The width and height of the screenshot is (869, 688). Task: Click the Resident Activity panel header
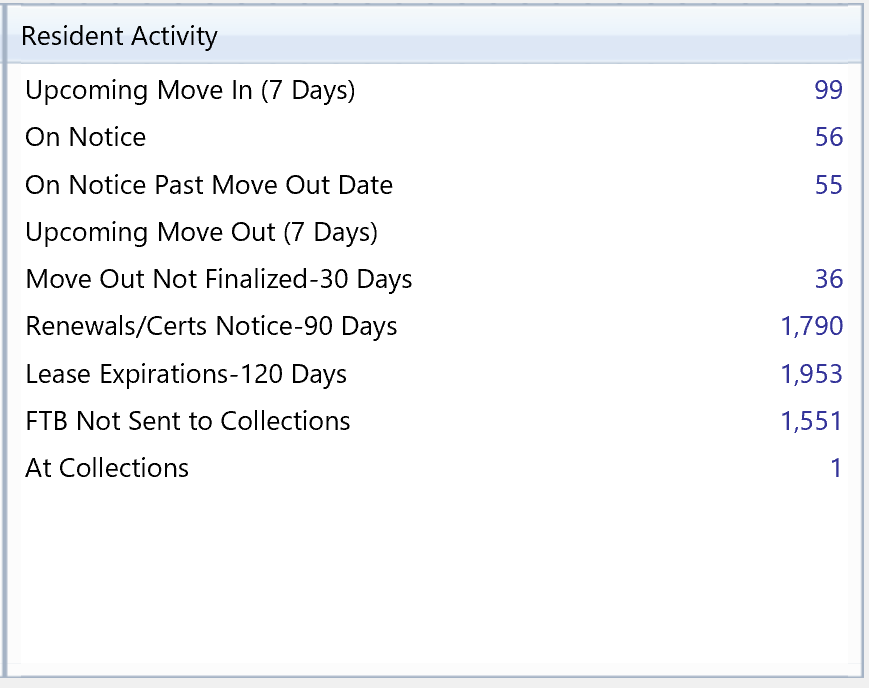pyautogui.click(x=120, y=37)
